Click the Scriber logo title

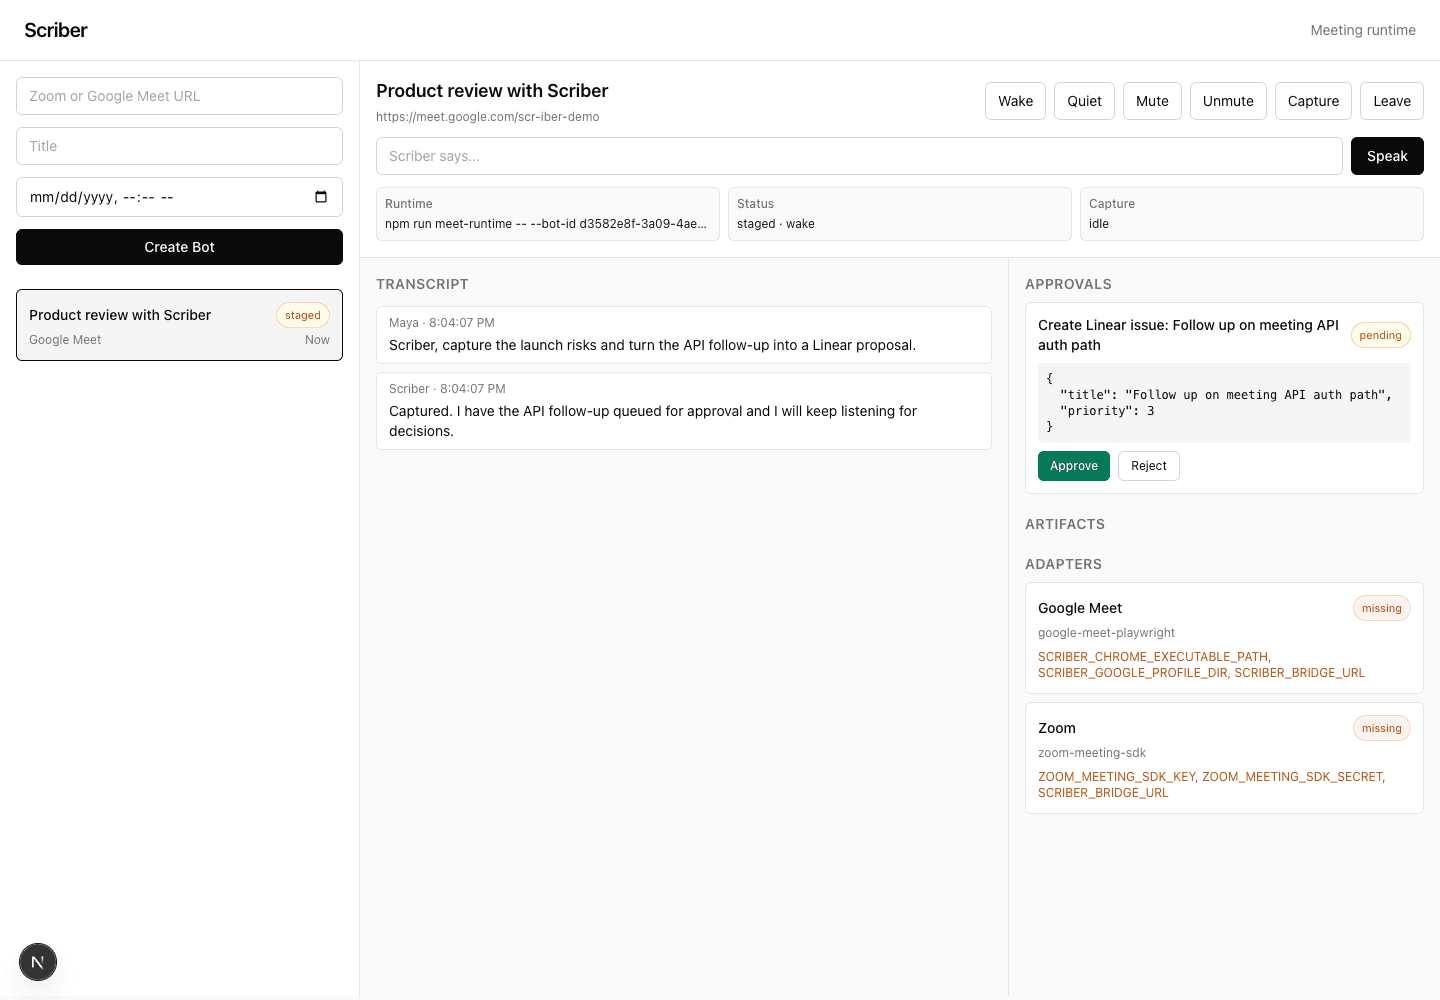coord(56,30)
